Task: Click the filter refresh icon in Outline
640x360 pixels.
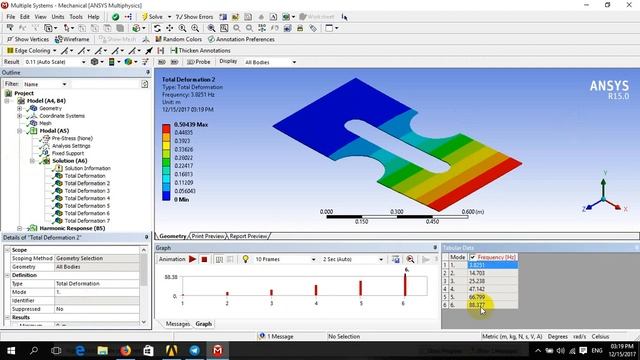Action: [x=144, y=84]
